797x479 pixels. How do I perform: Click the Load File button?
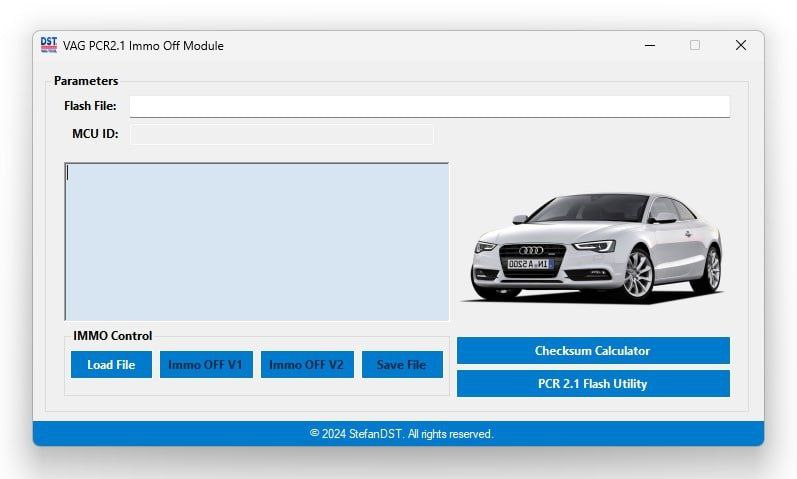[x=111, y=365]
